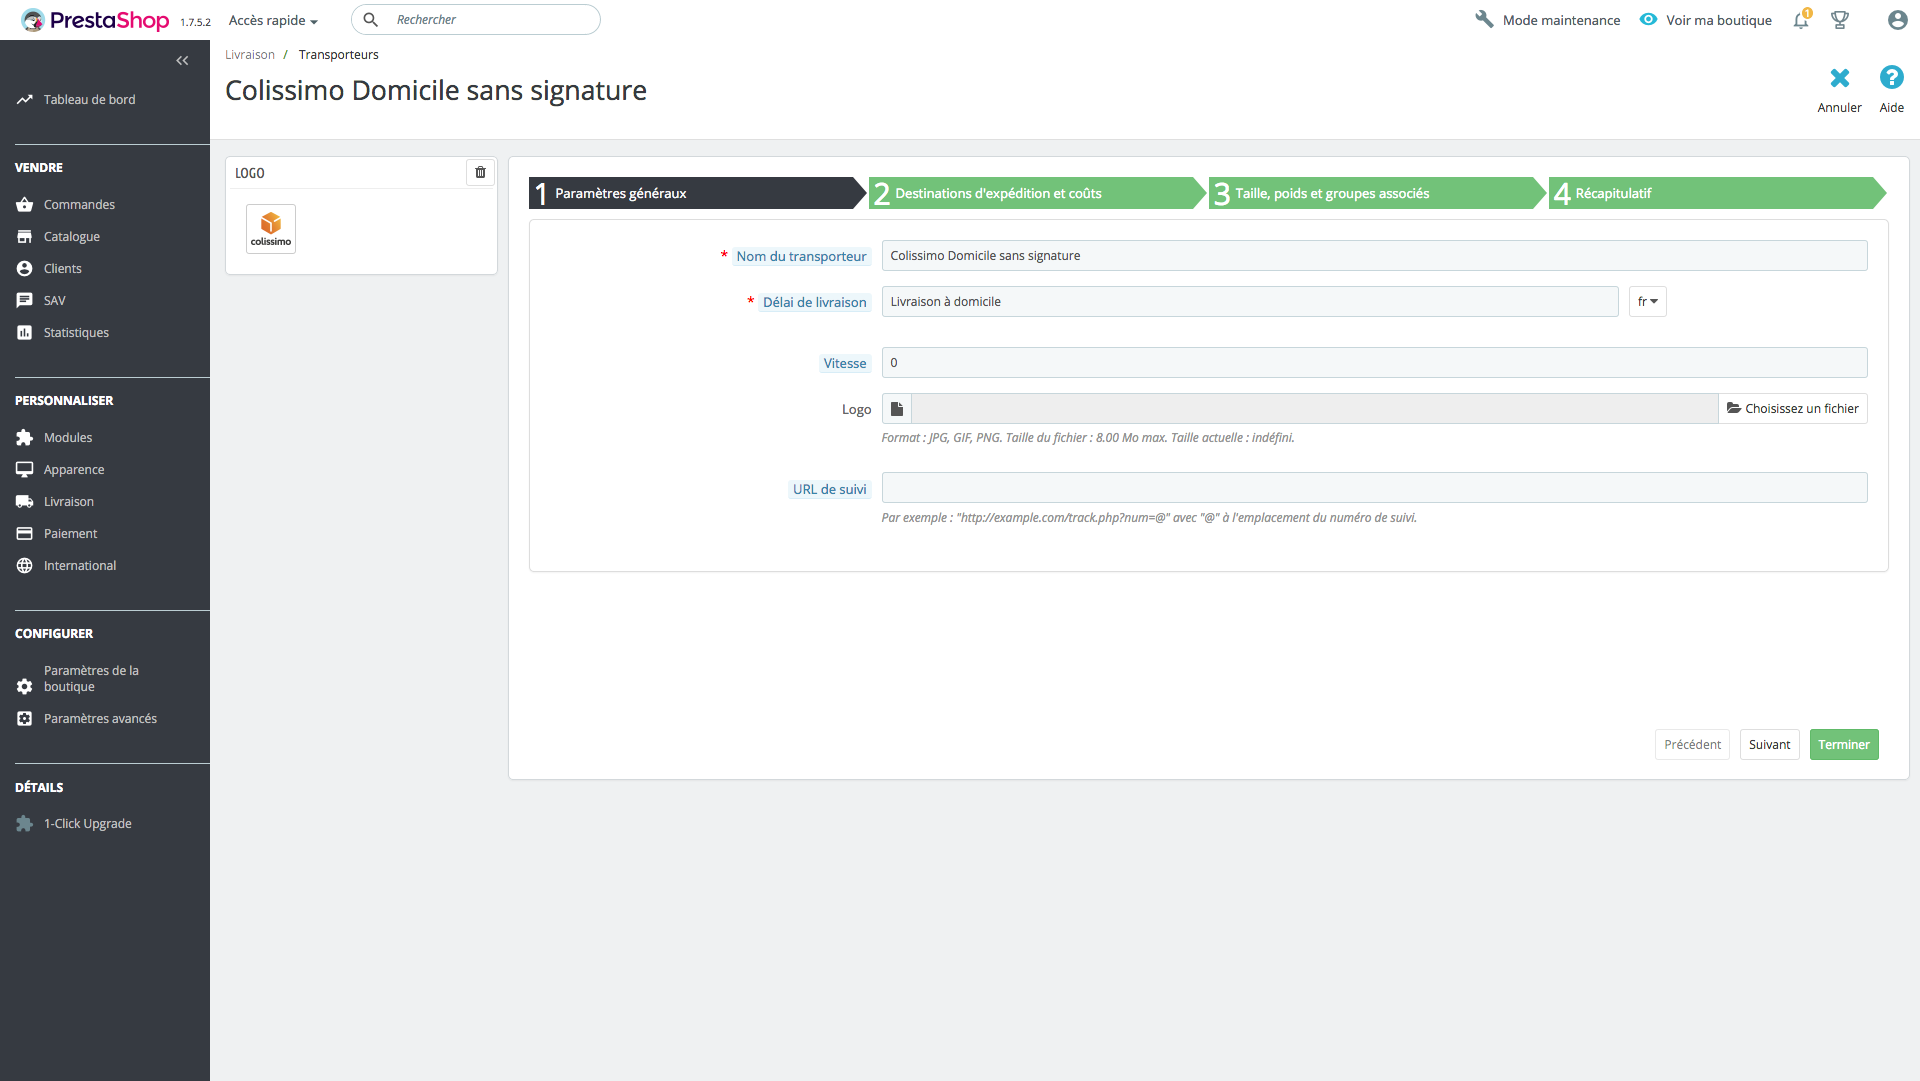This screenshot has width=1920, height=1081.
Task: Open the Aide question mark icon
Action: pyautogui.click(x=1891, y=78)
